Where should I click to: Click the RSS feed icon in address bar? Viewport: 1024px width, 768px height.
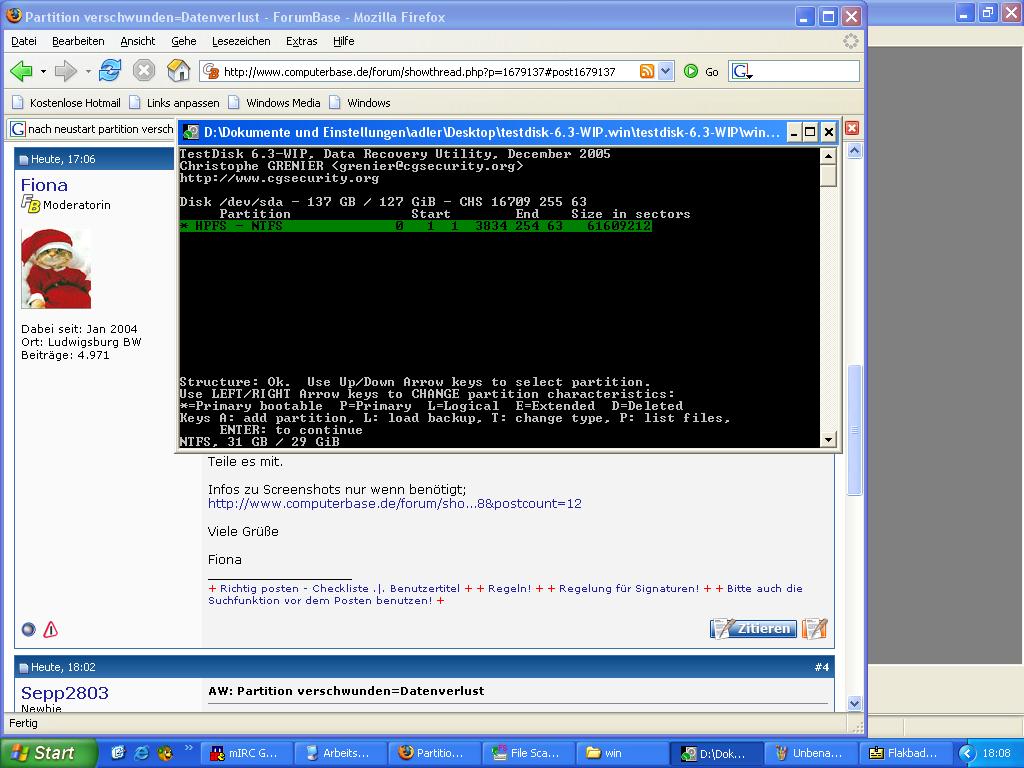(x=647, y=71)
